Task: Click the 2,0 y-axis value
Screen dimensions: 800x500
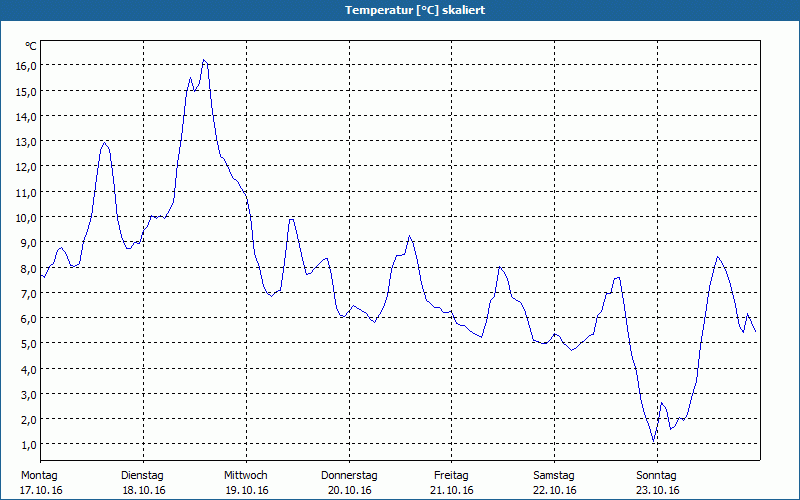Action: 29,419
